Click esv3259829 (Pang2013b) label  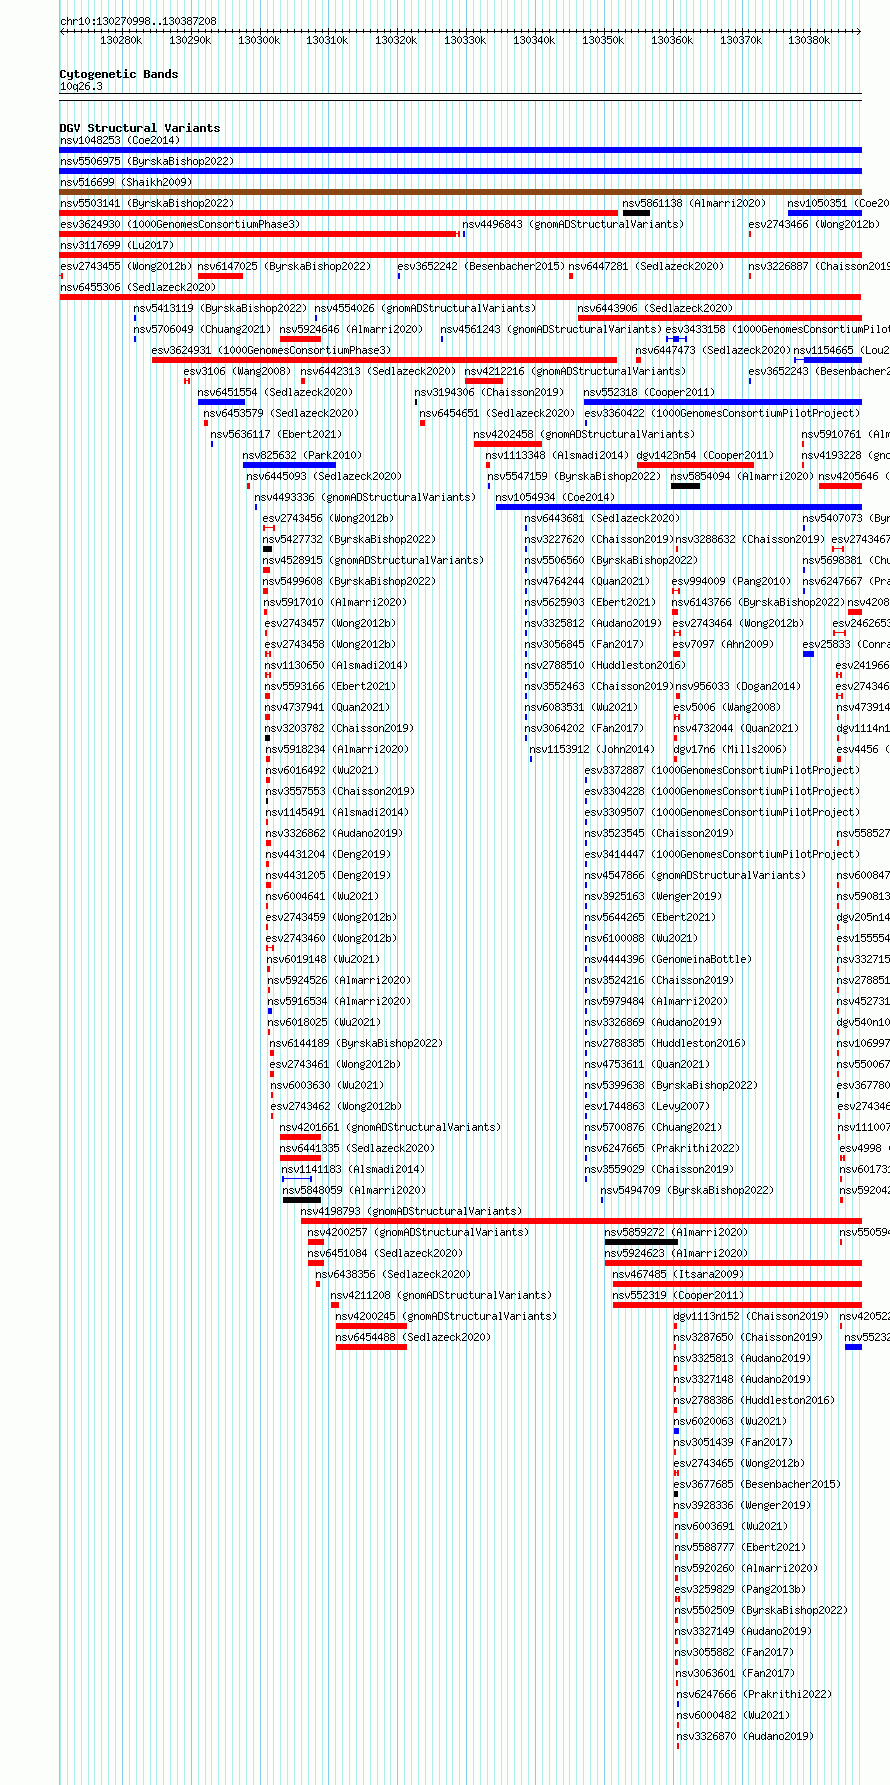[x=740, y=1589]
